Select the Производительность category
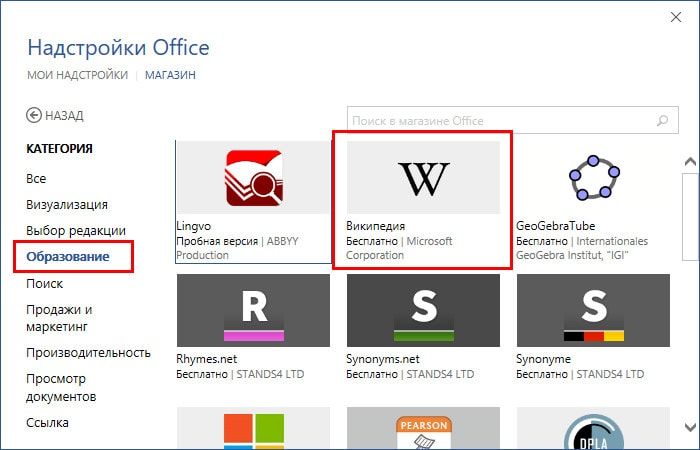This screenshot has width=700, height=450. pos(88,352)
